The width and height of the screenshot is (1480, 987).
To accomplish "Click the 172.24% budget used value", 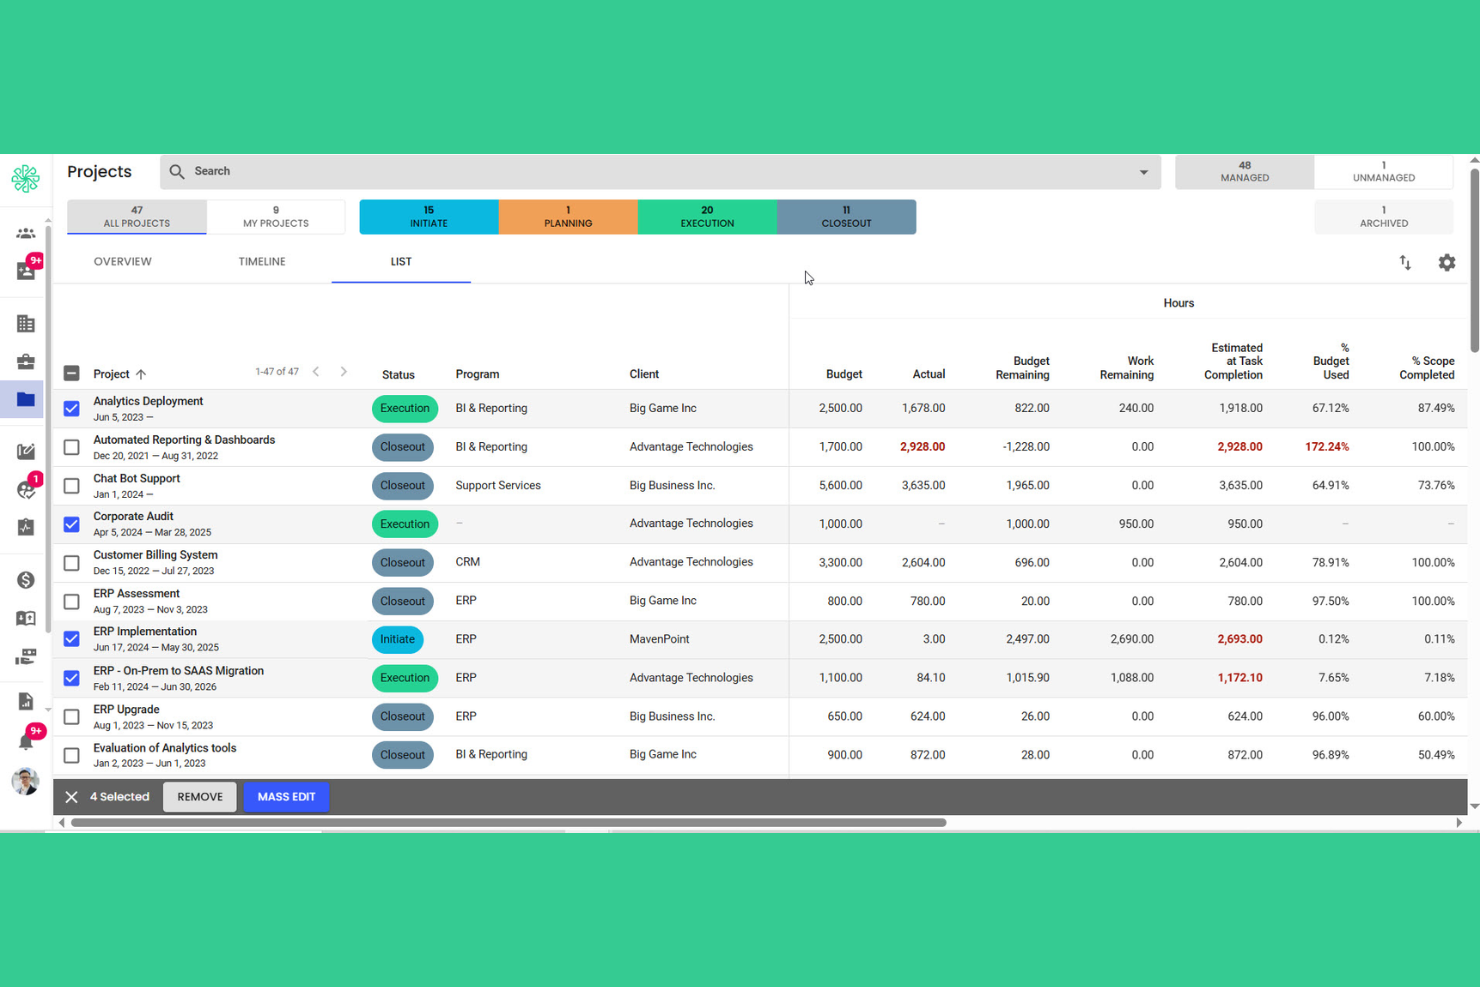I will (1326, 447).
